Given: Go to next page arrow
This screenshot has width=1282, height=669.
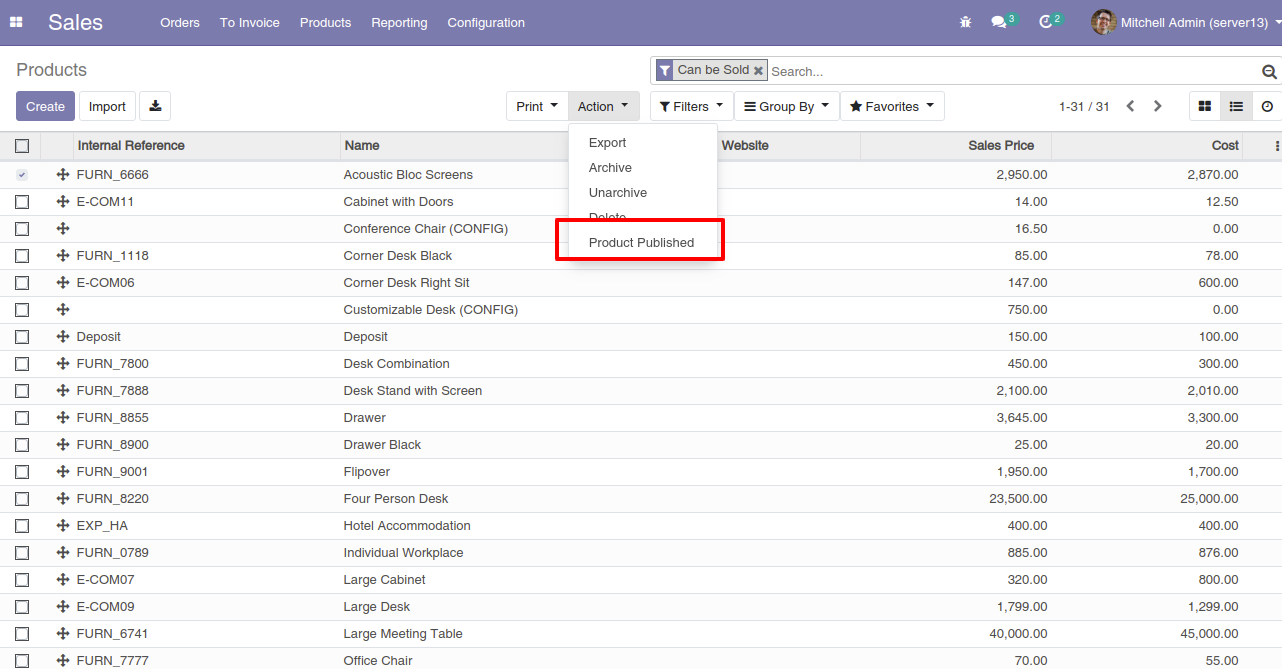Looking at the screenshot, I should click(1157, 106).
